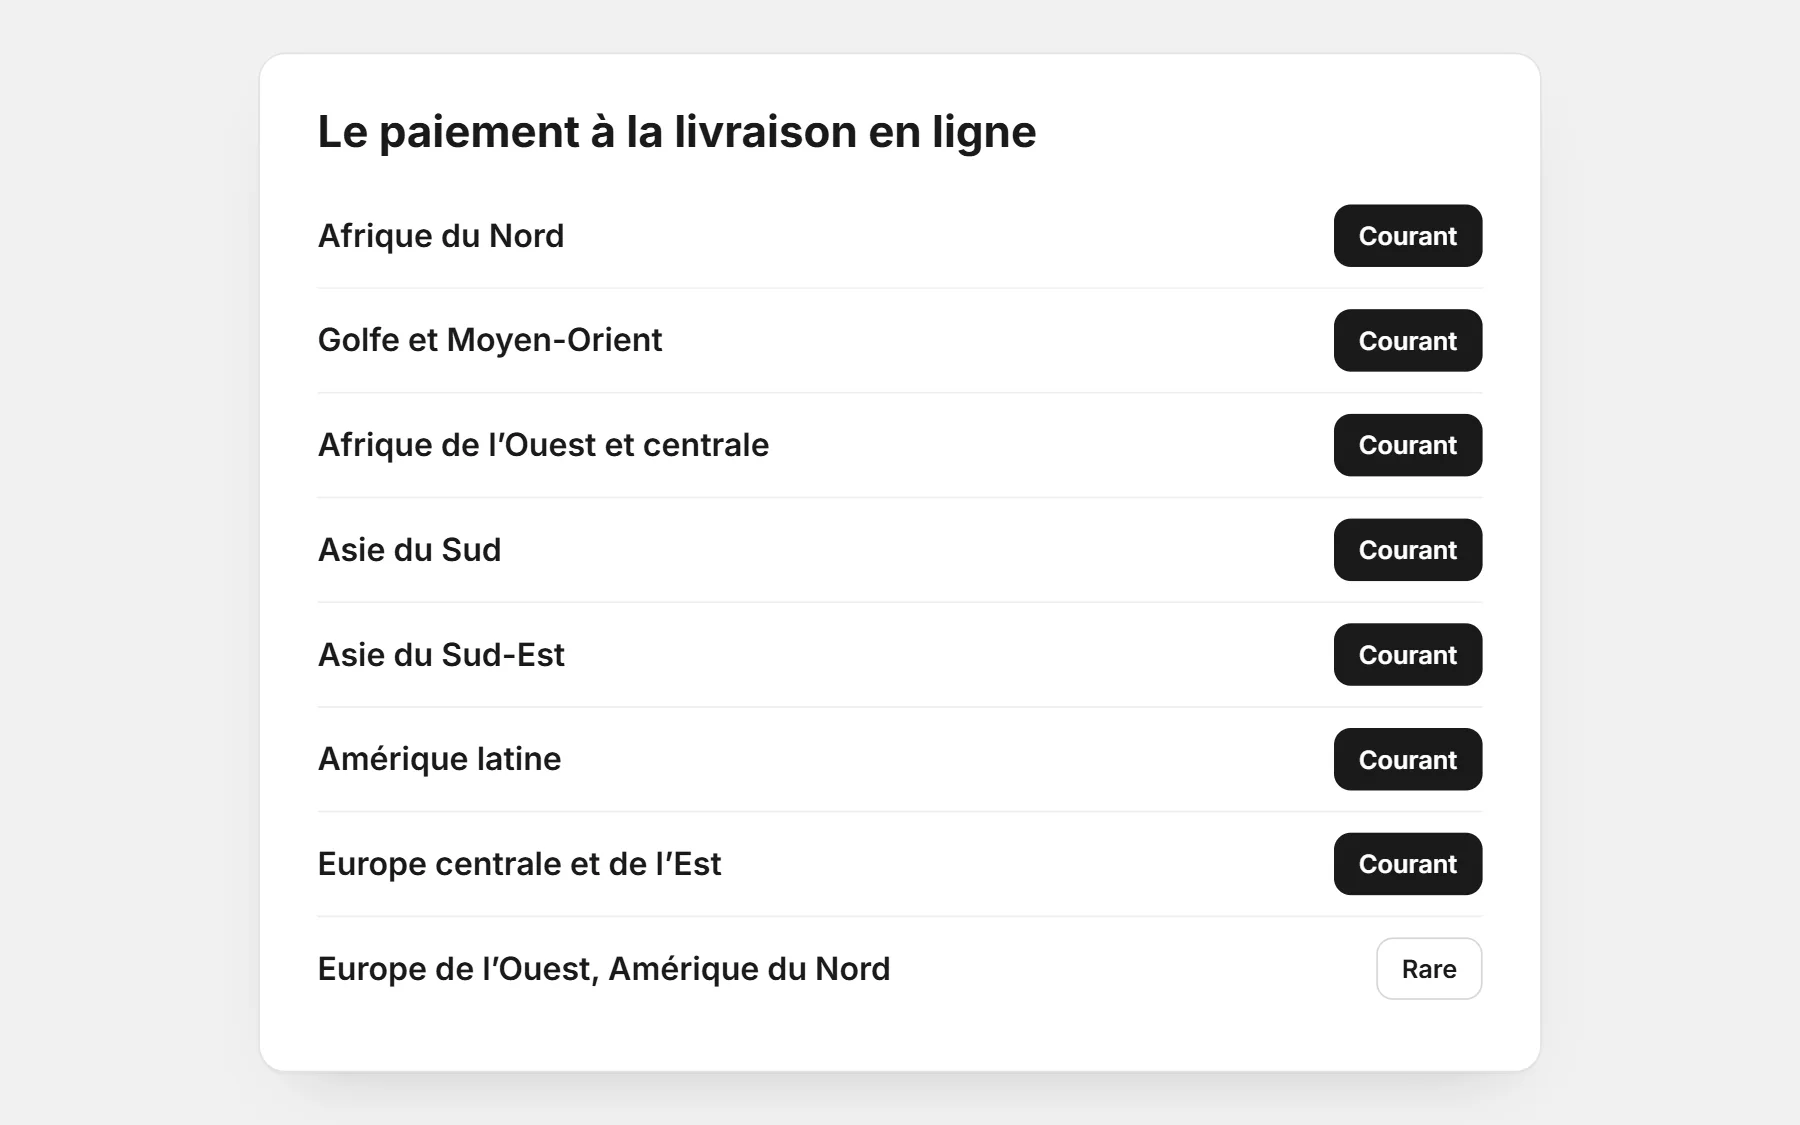The image size is (1800, 1125).
Task: Select the Courant badge beside Golfe et Moyen-Orient
Action: point(1407,341)
